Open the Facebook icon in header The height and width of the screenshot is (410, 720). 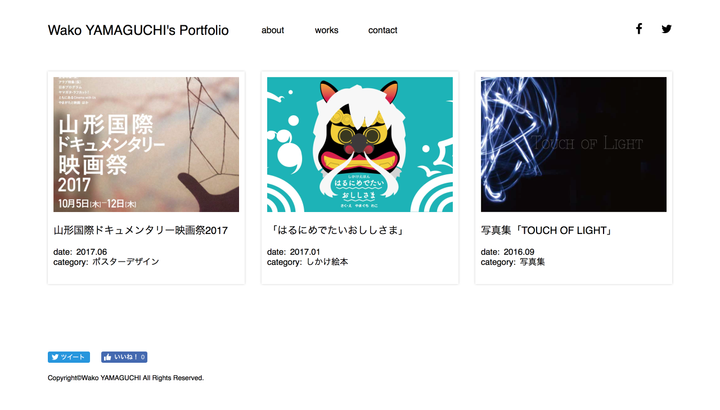[639, 29]
